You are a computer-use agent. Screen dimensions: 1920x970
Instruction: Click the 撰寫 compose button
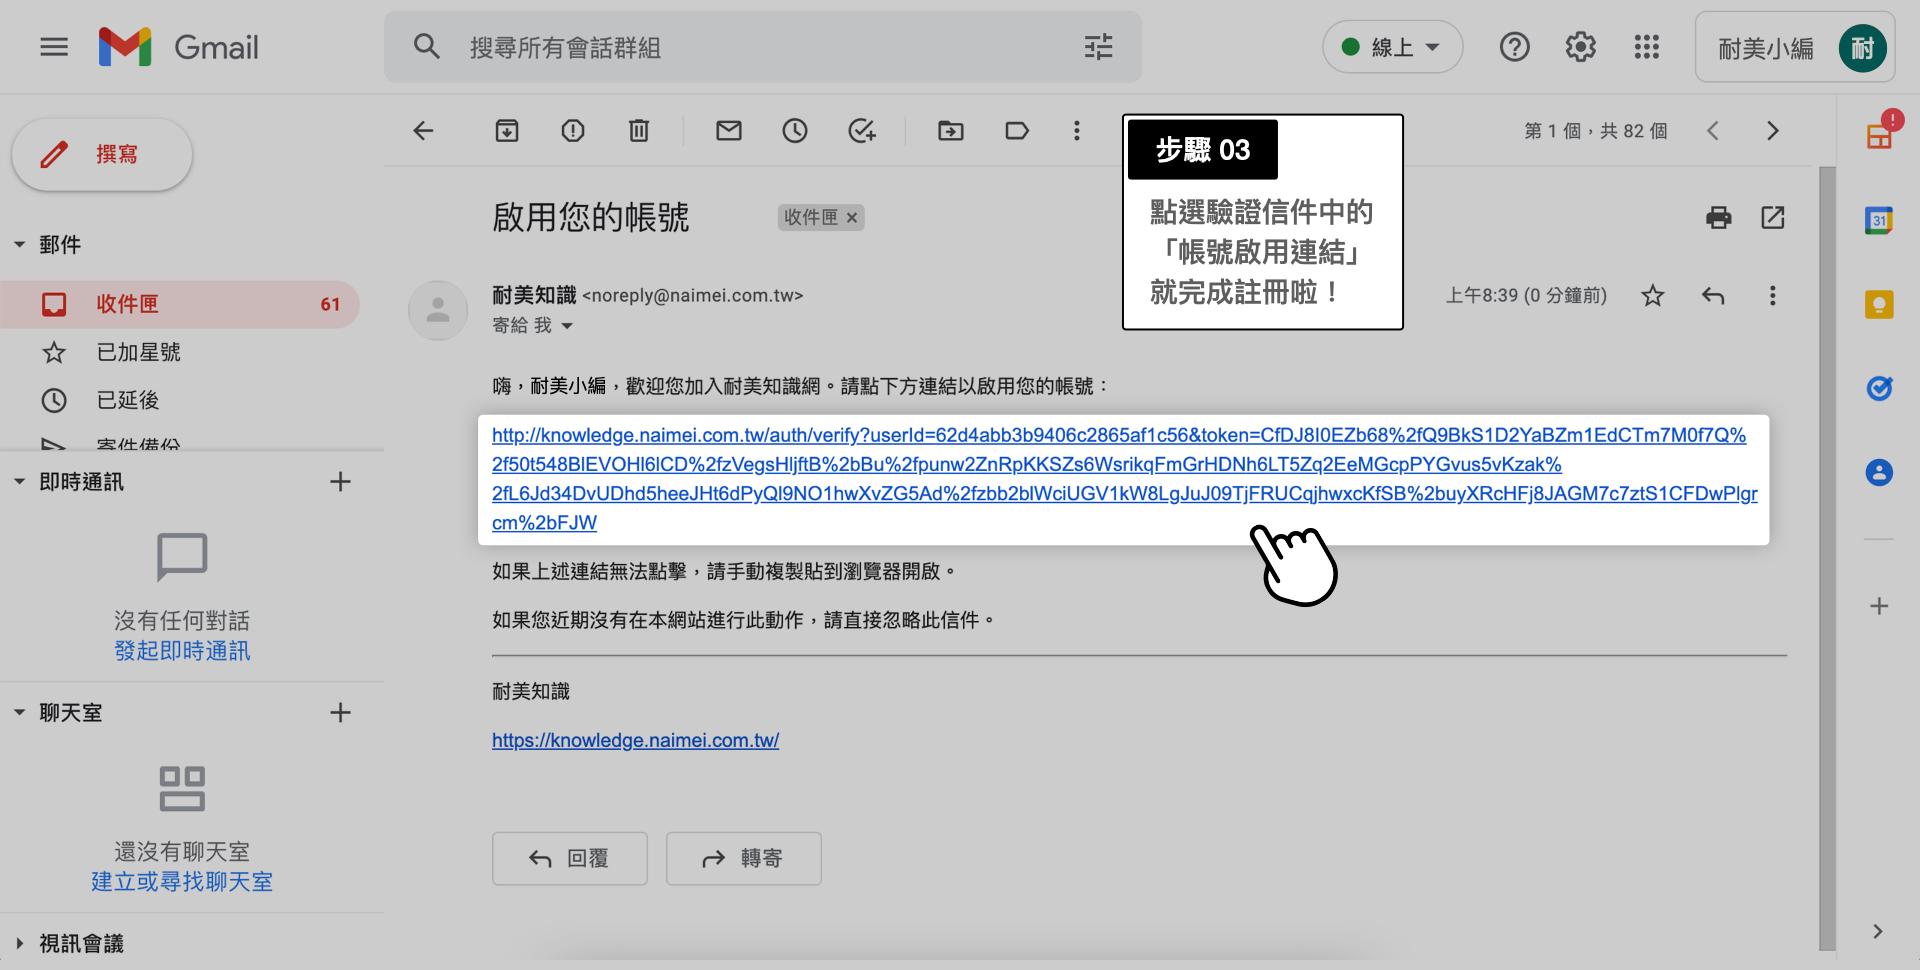click(102, 154)
